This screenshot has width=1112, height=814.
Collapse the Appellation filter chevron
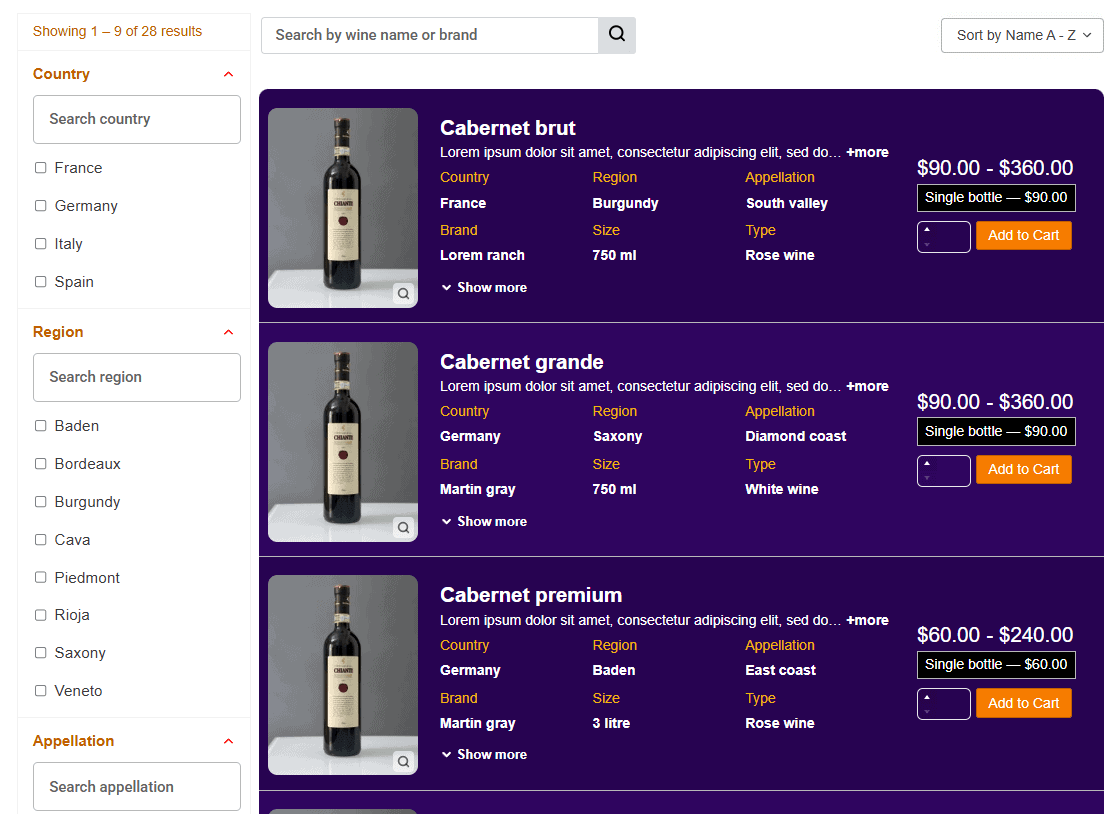click(x=228, y=741)
